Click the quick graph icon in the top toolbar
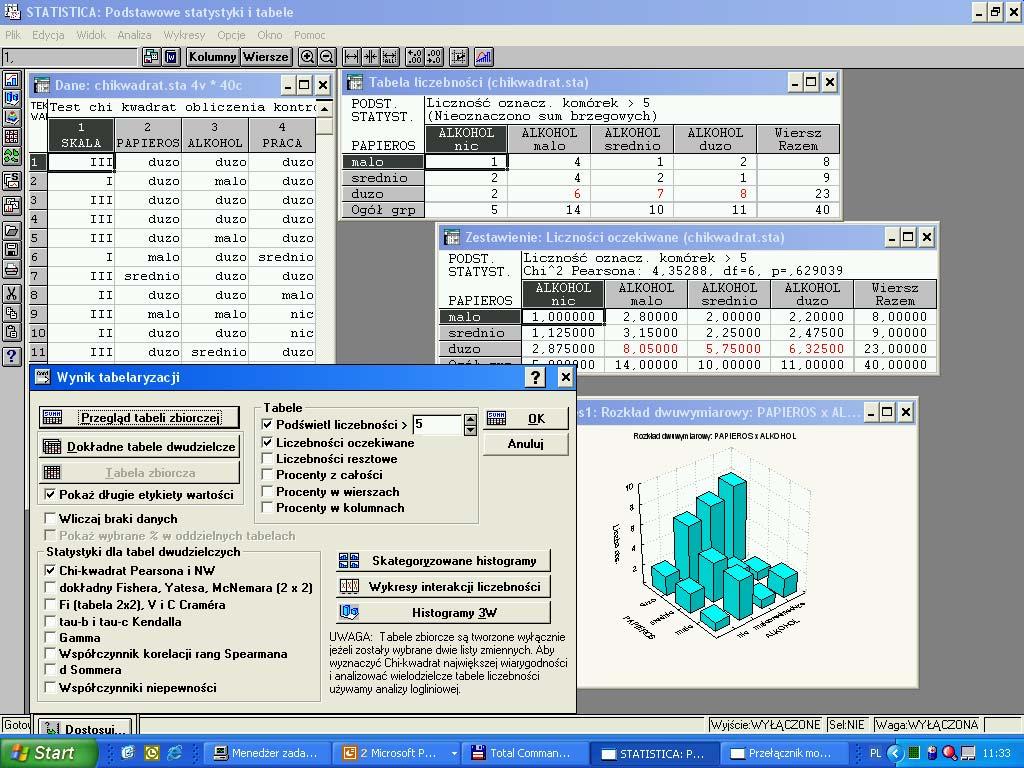 point(484,57)
